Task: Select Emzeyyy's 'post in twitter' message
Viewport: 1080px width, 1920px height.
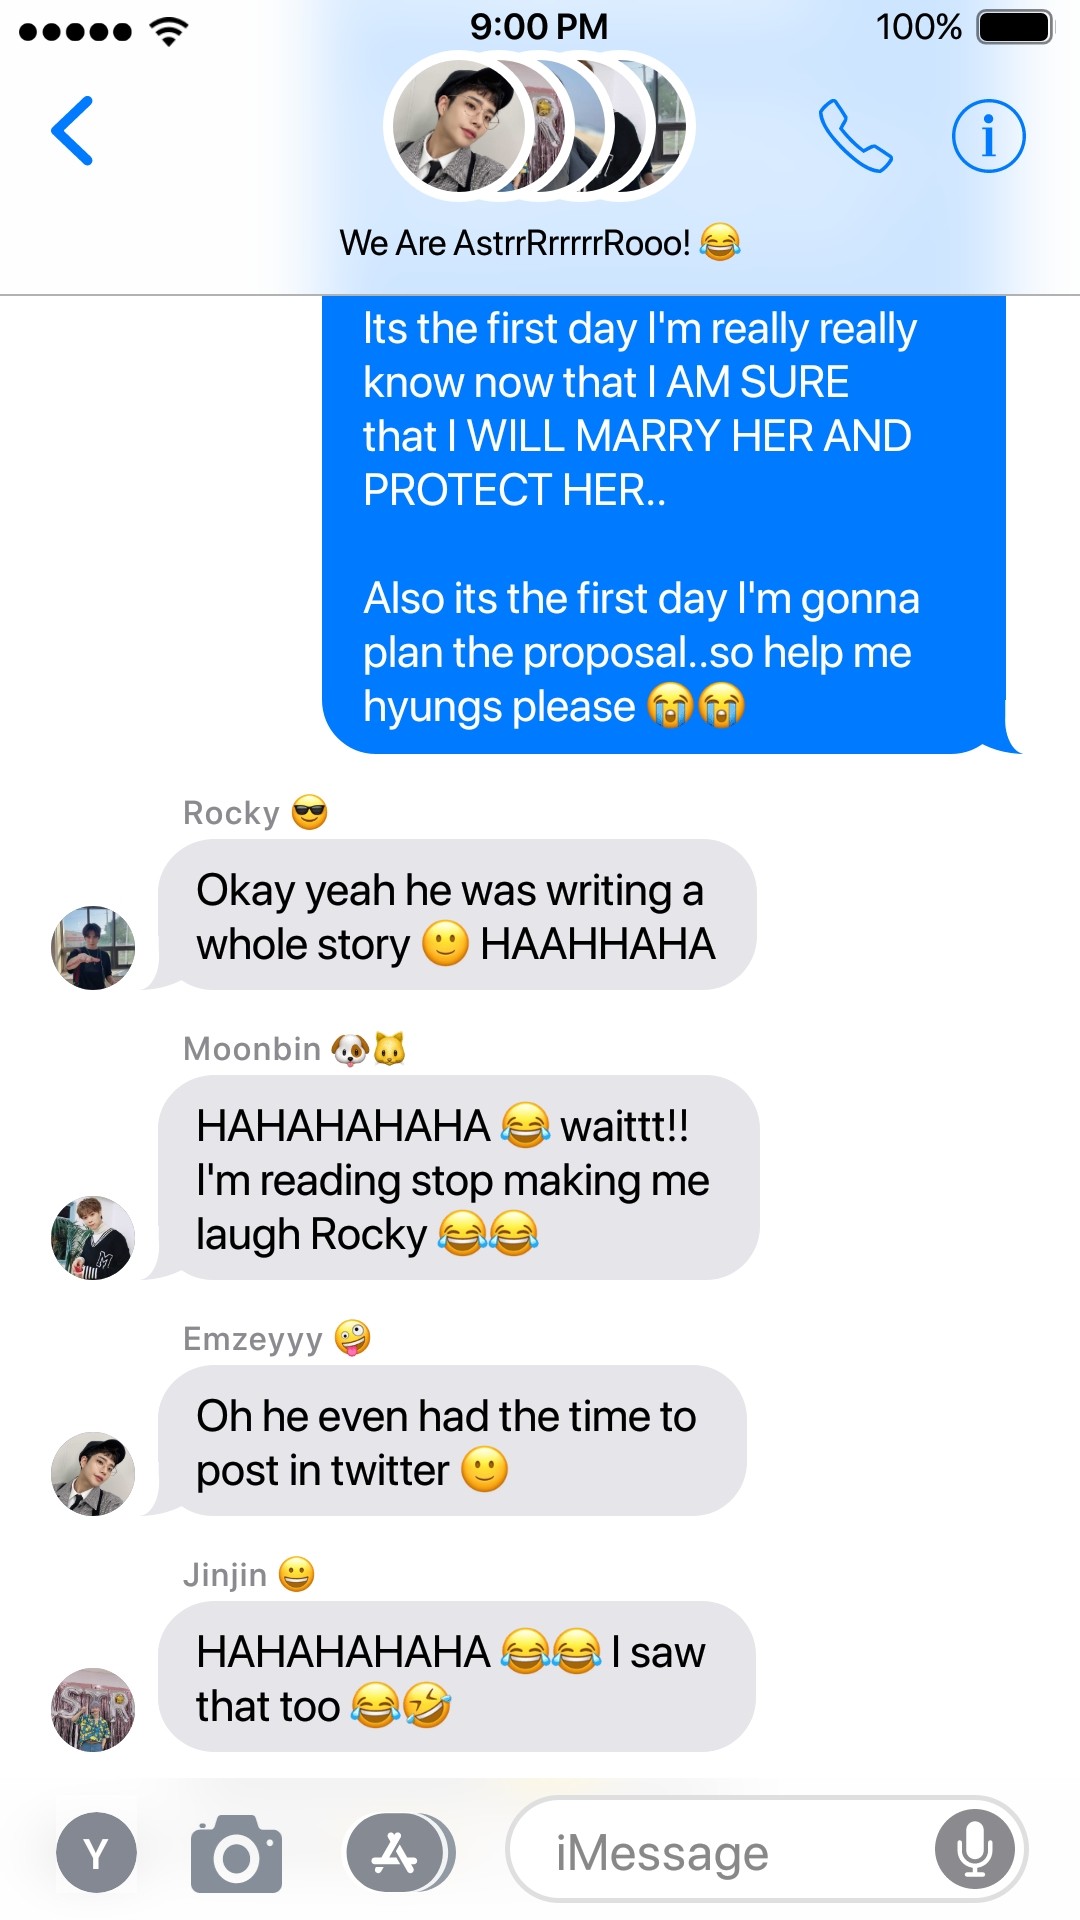Action: 450,1441
